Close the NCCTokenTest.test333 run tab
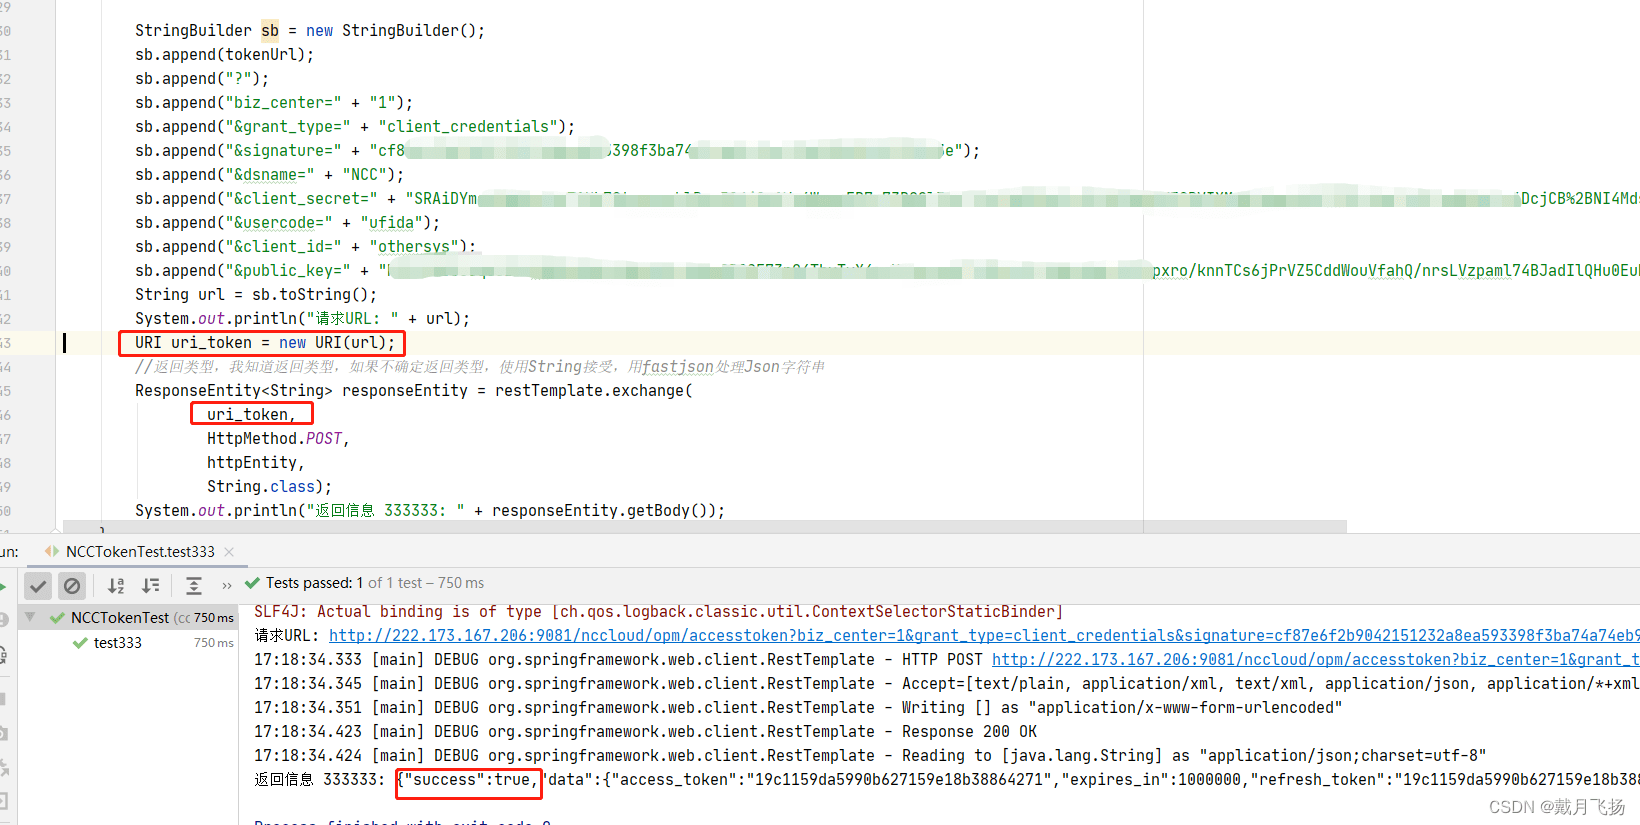 click(229, 552)
